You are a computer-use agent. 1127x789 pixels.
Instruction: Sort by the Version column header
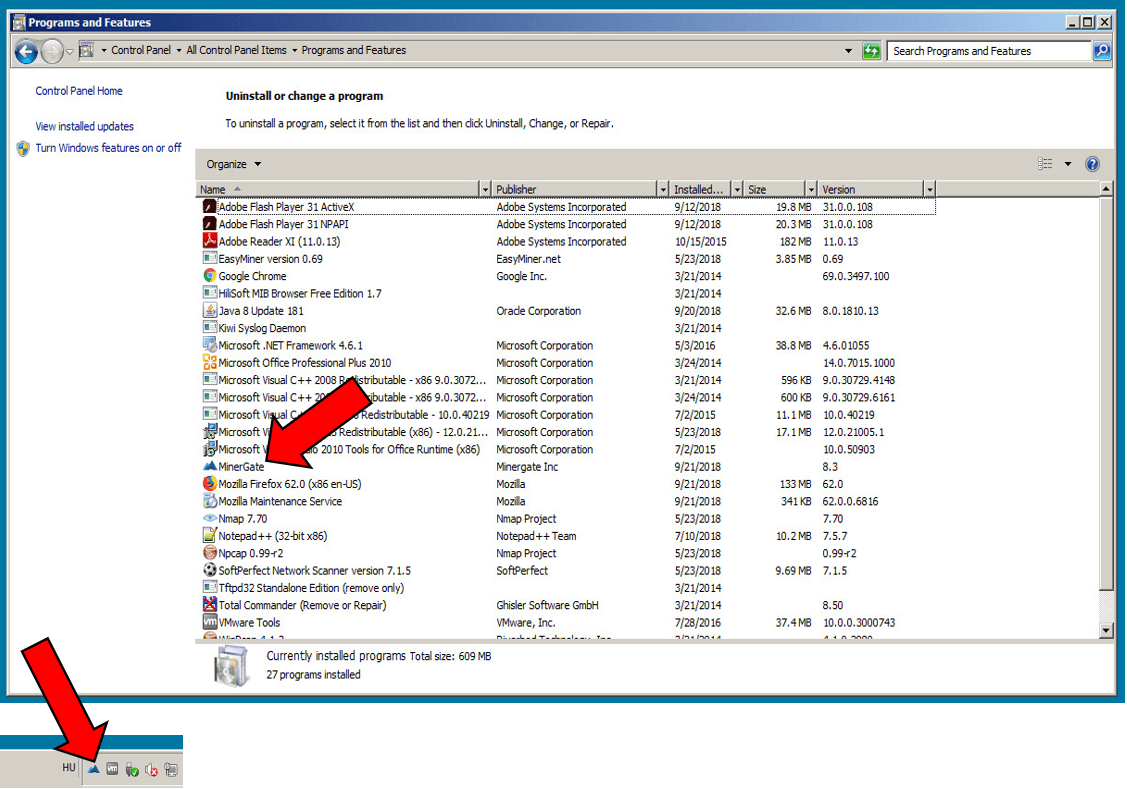tap(868, 190)
